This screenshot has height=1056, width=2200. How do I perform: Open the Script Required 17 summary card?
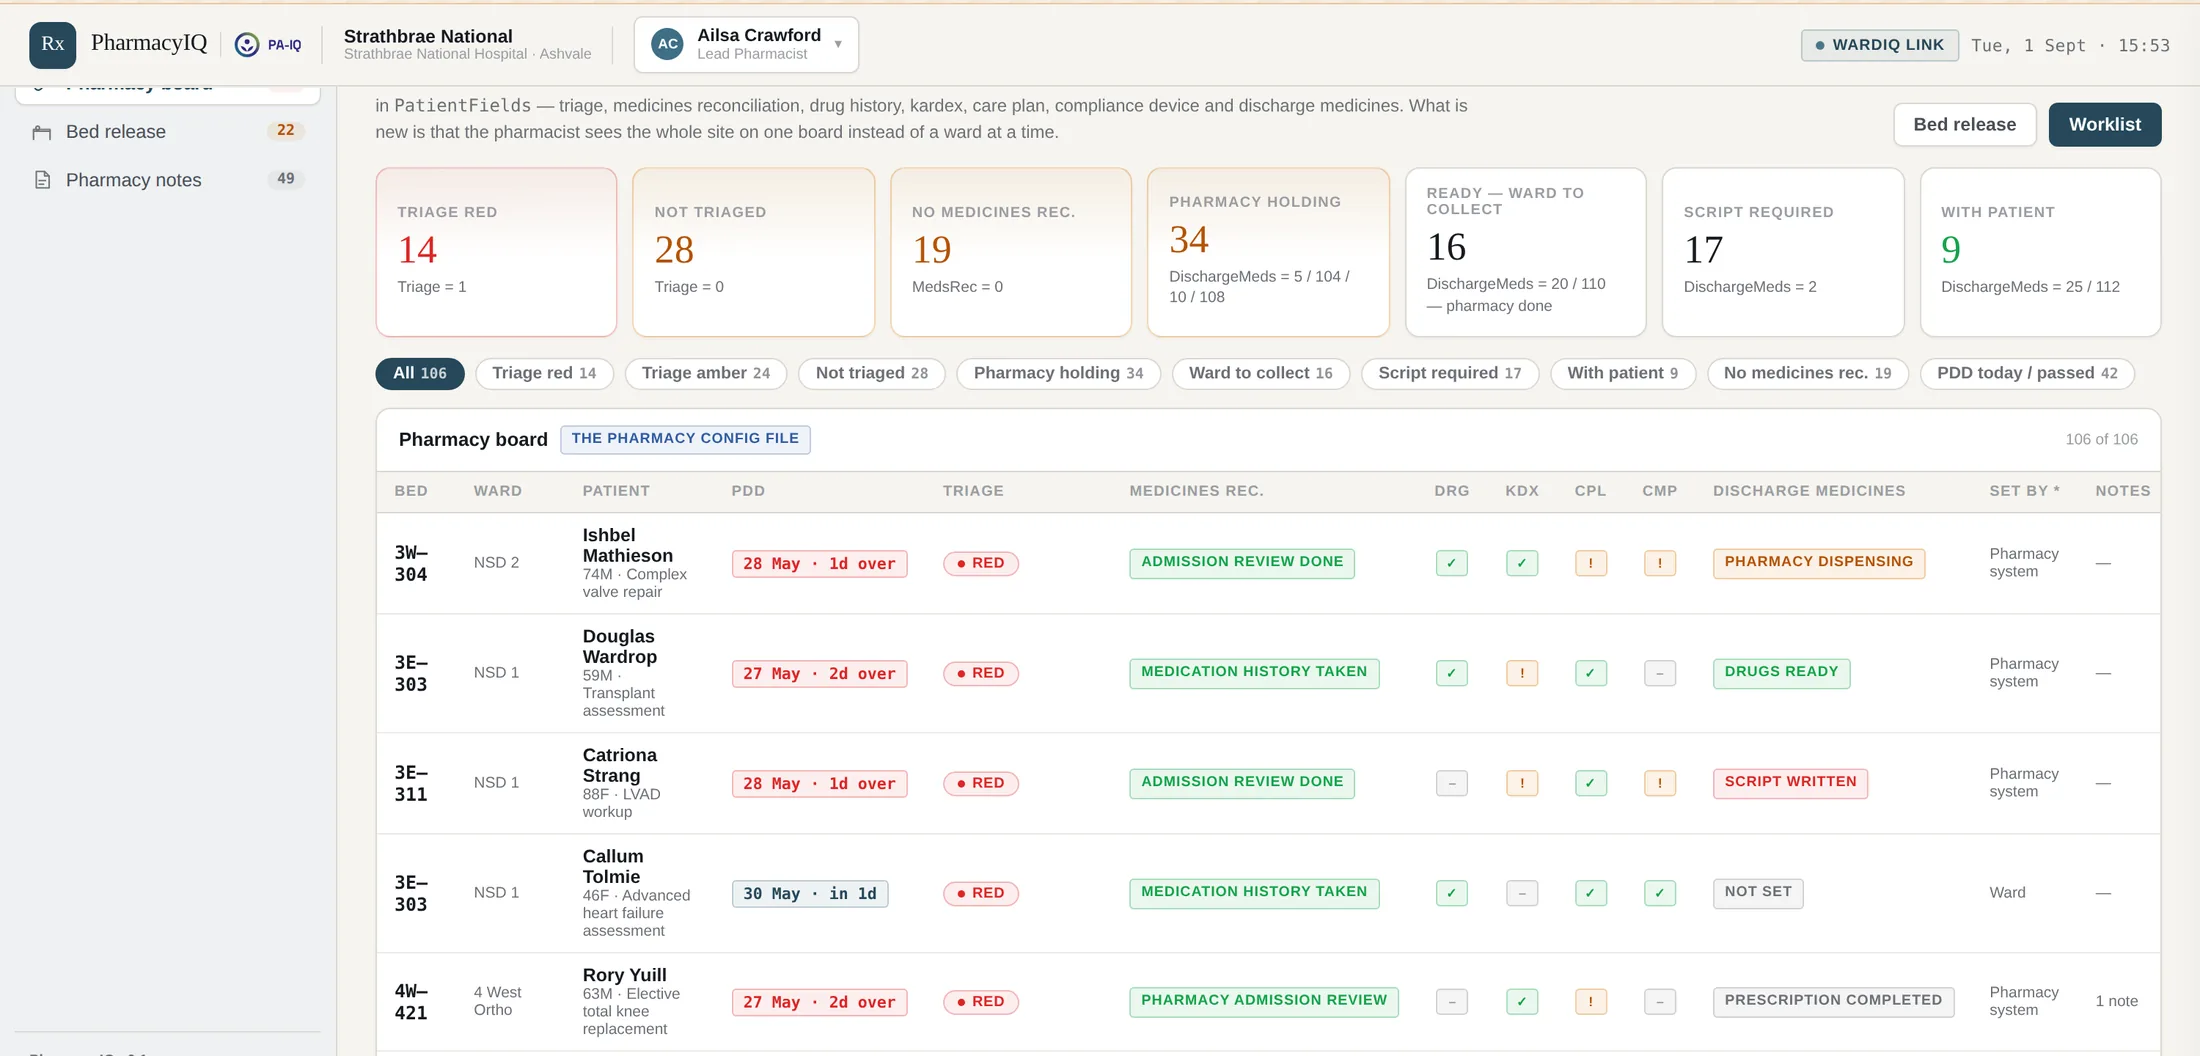(1783, 252)
